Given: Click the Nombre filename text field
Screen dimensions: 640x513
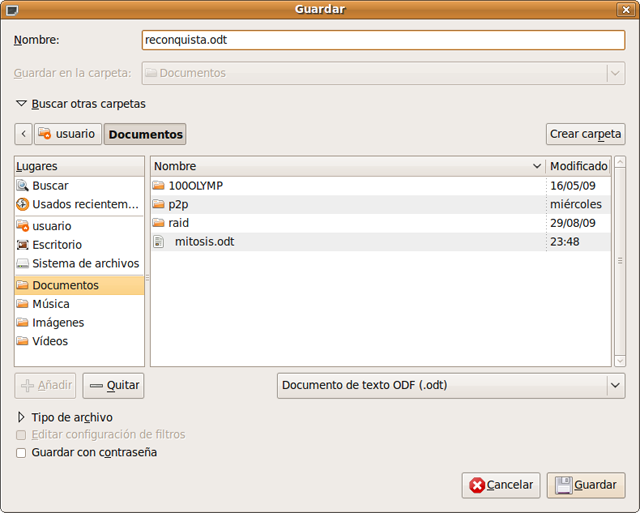Looking at the screenshot, I should [384, 40].
